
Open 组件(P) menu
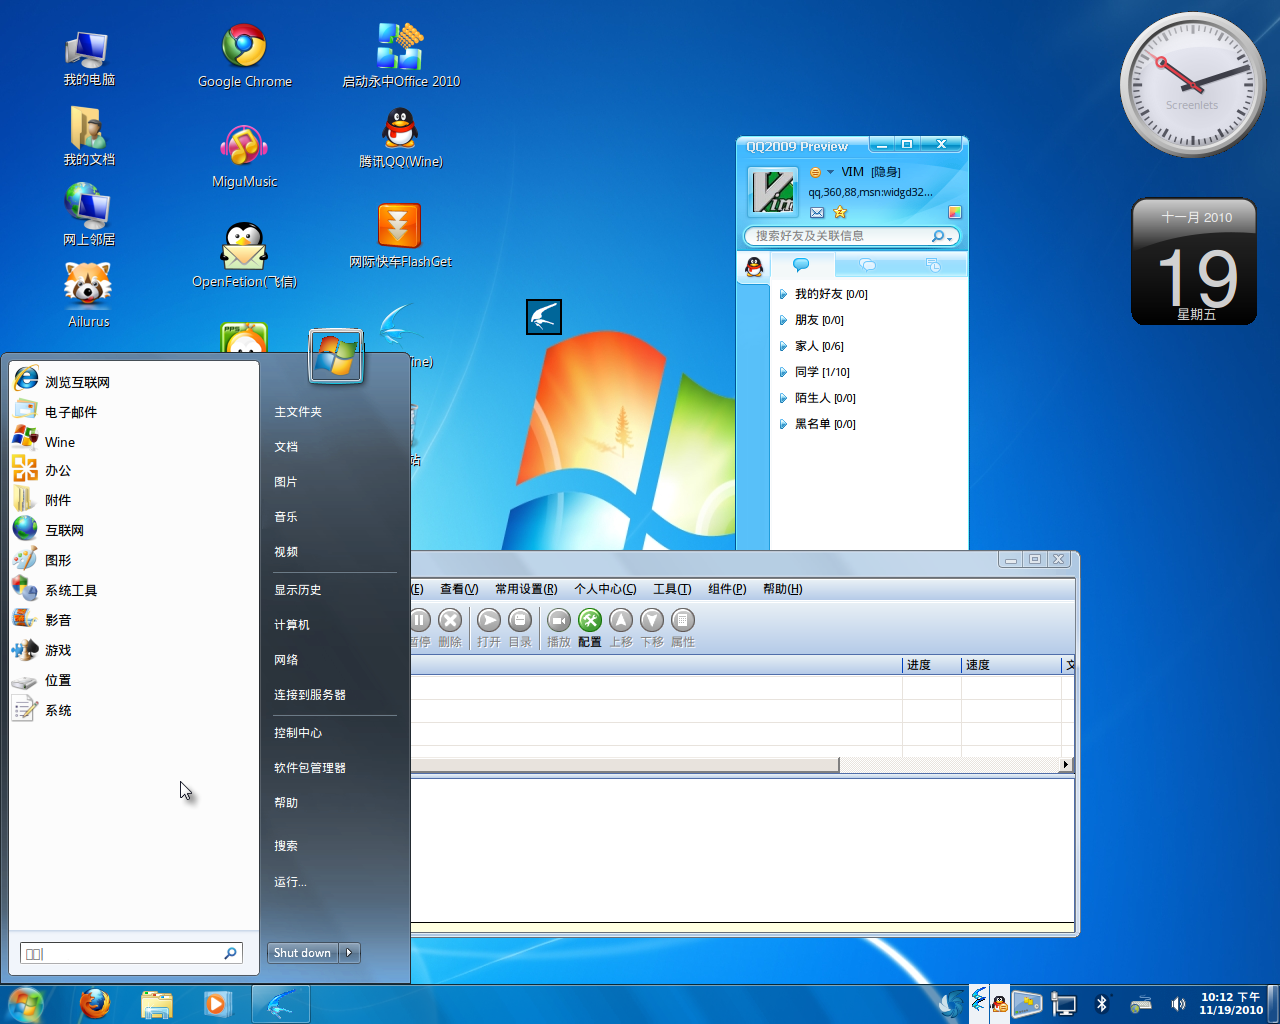pos(727,589)
